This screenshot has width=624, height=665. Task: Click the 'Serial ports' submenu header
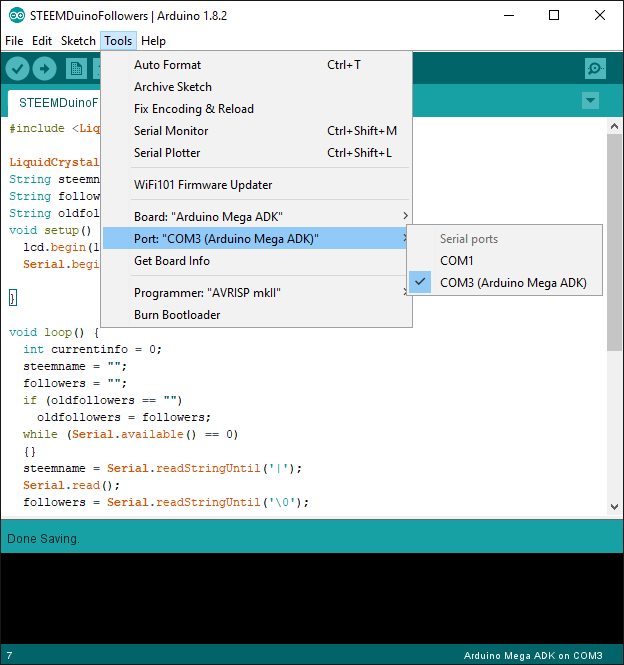tap(469, 239)
